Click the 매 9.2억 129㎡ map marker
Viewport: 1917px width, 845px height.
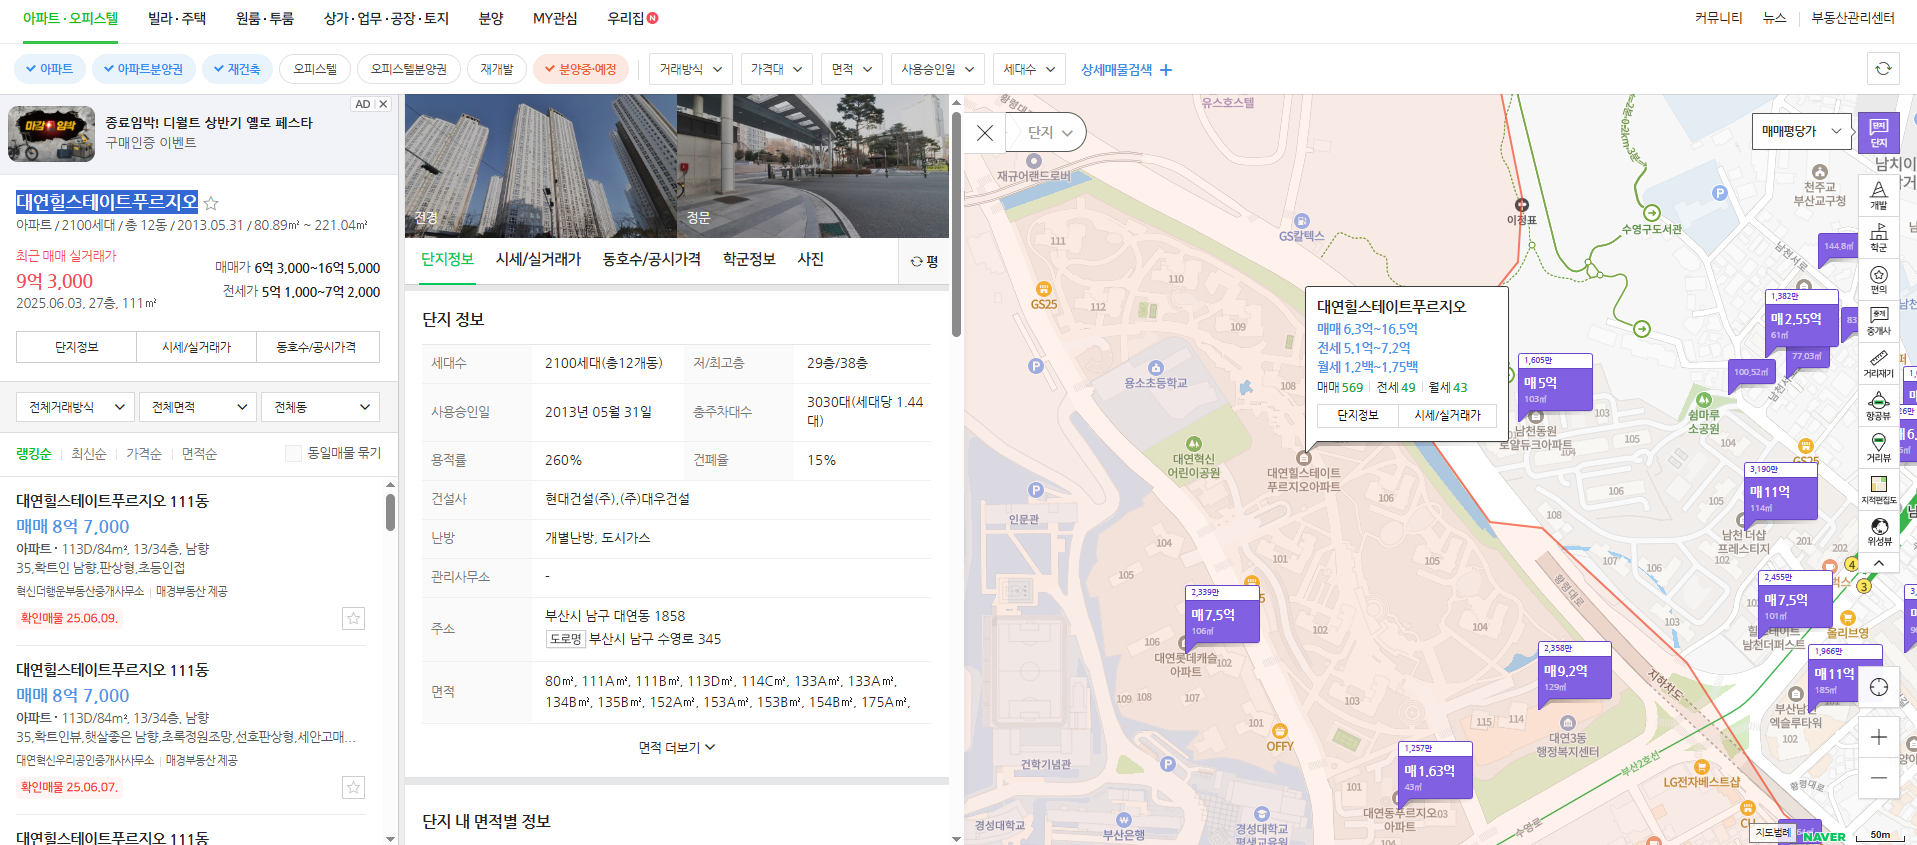[1574, 670]
